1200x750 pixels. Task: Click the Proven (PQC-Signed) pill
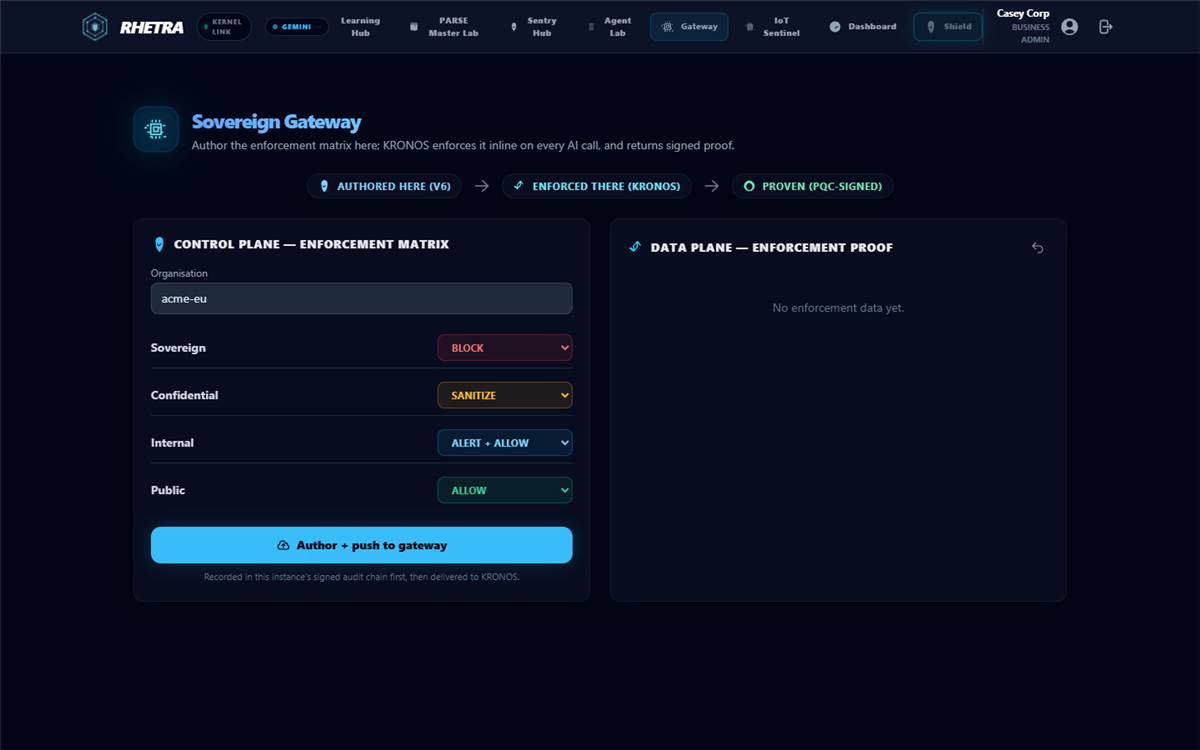tap(812, 186)
